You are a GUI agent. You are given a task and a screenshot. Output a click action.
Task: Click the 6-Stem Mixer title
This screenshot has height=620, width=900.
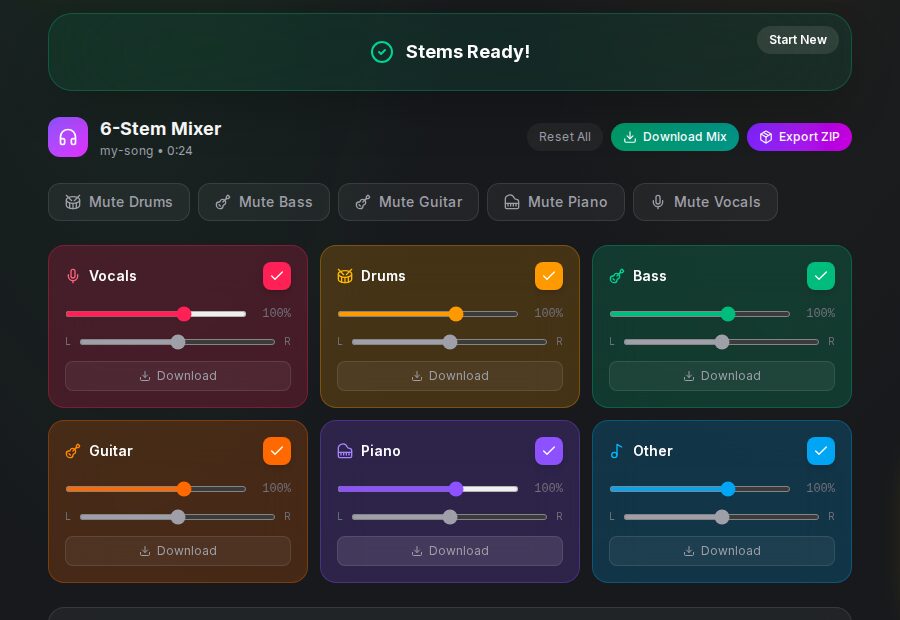161,129
